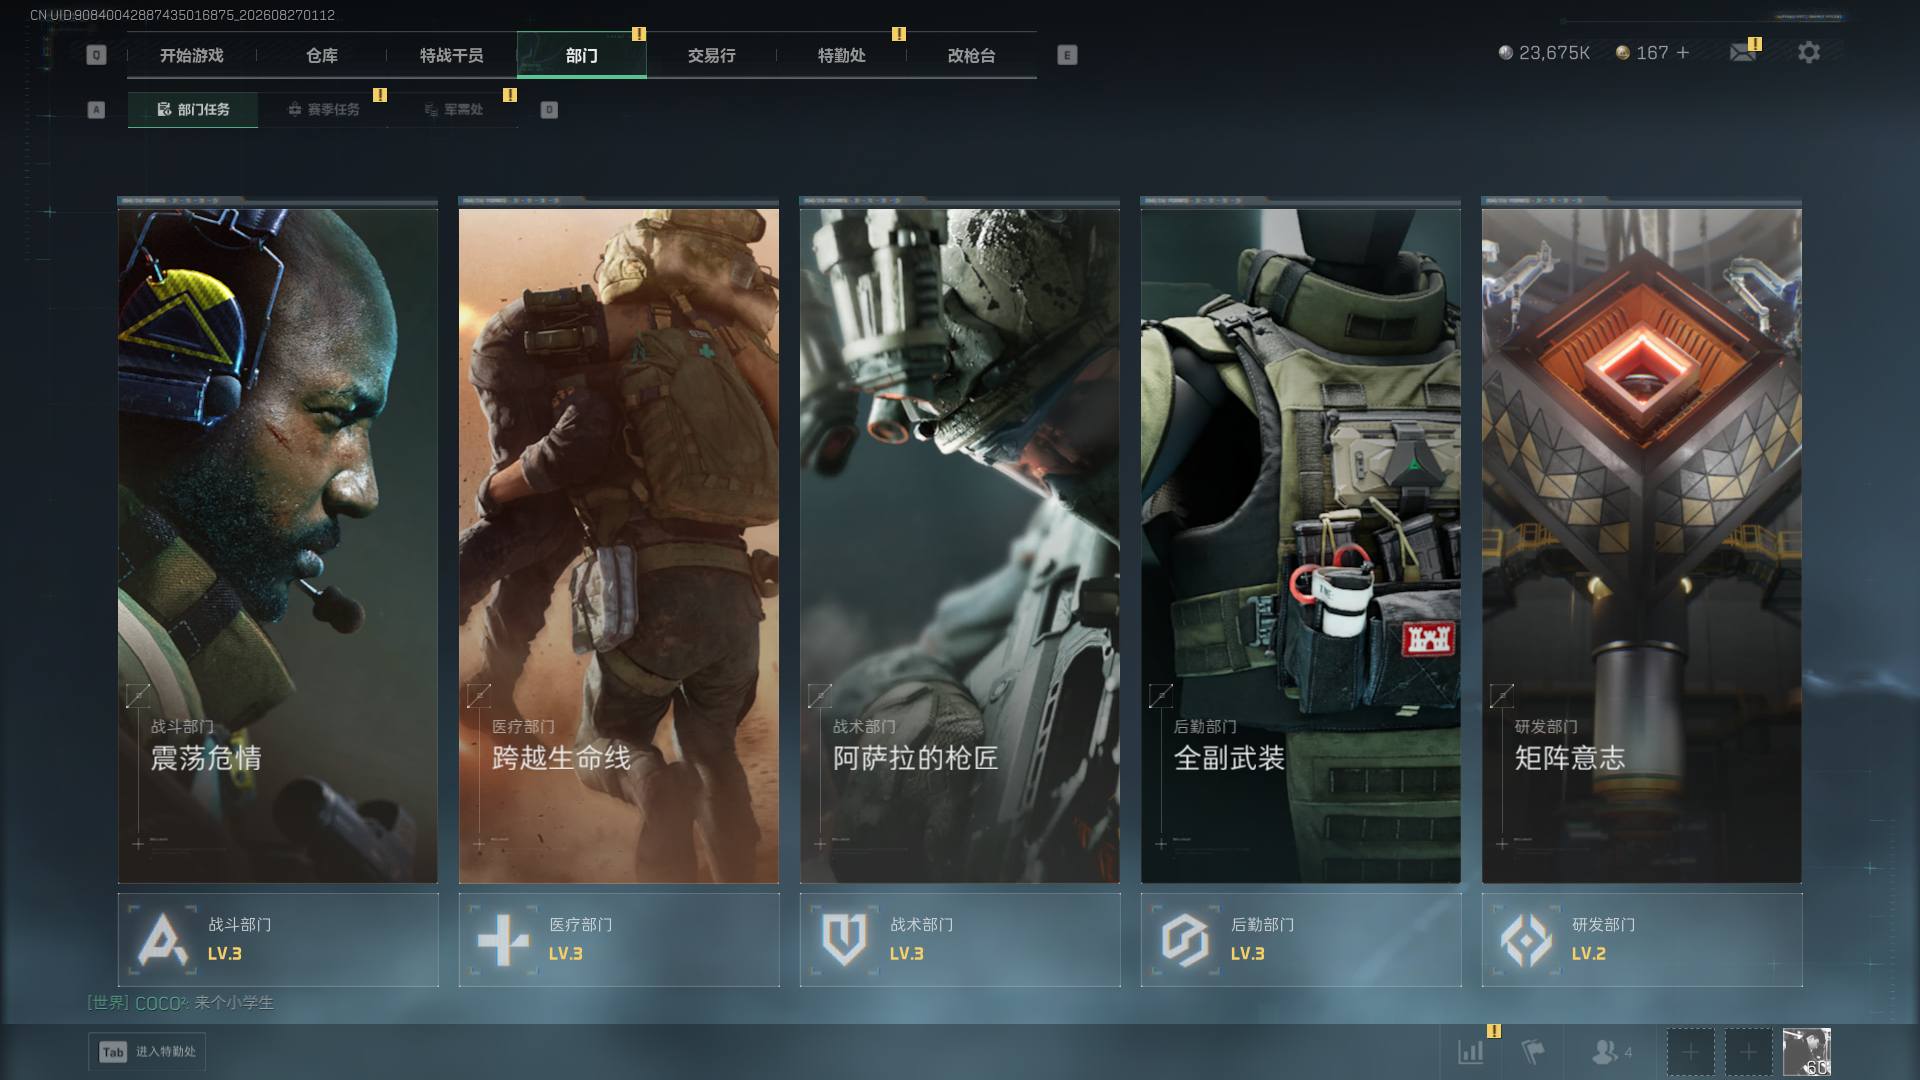1920x1080 pixels.
Task: Click the 23,675K currency amount
Action: pos(1554,52)
